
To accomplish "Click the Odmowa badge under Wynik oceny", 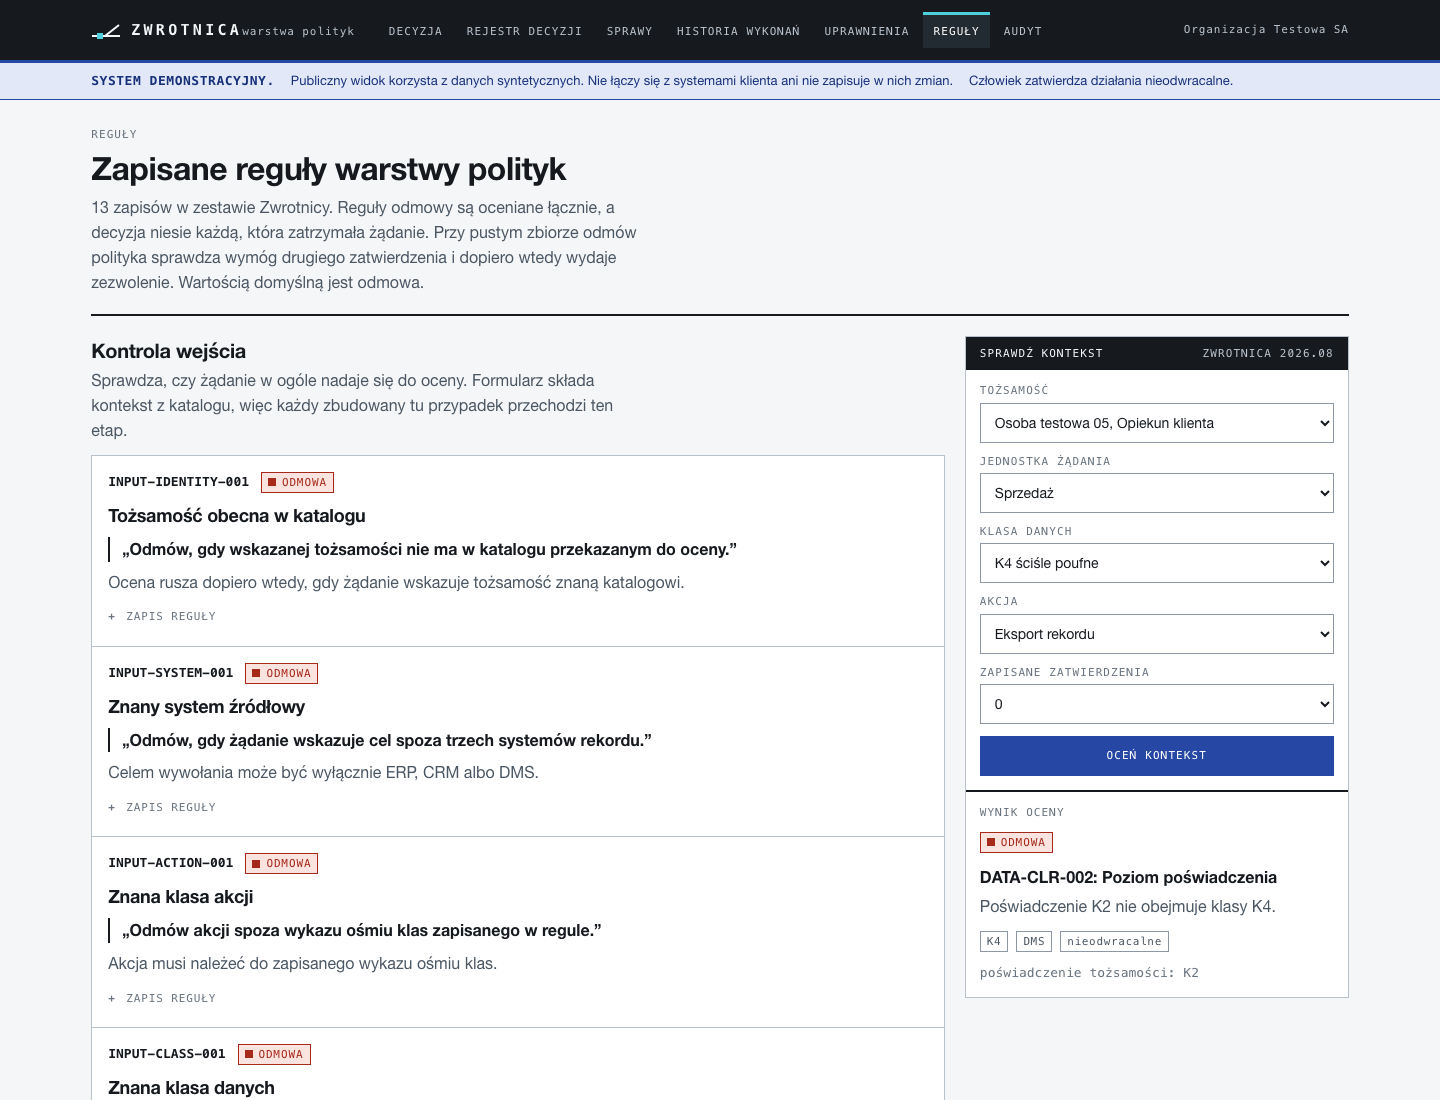I will 1016,842.
